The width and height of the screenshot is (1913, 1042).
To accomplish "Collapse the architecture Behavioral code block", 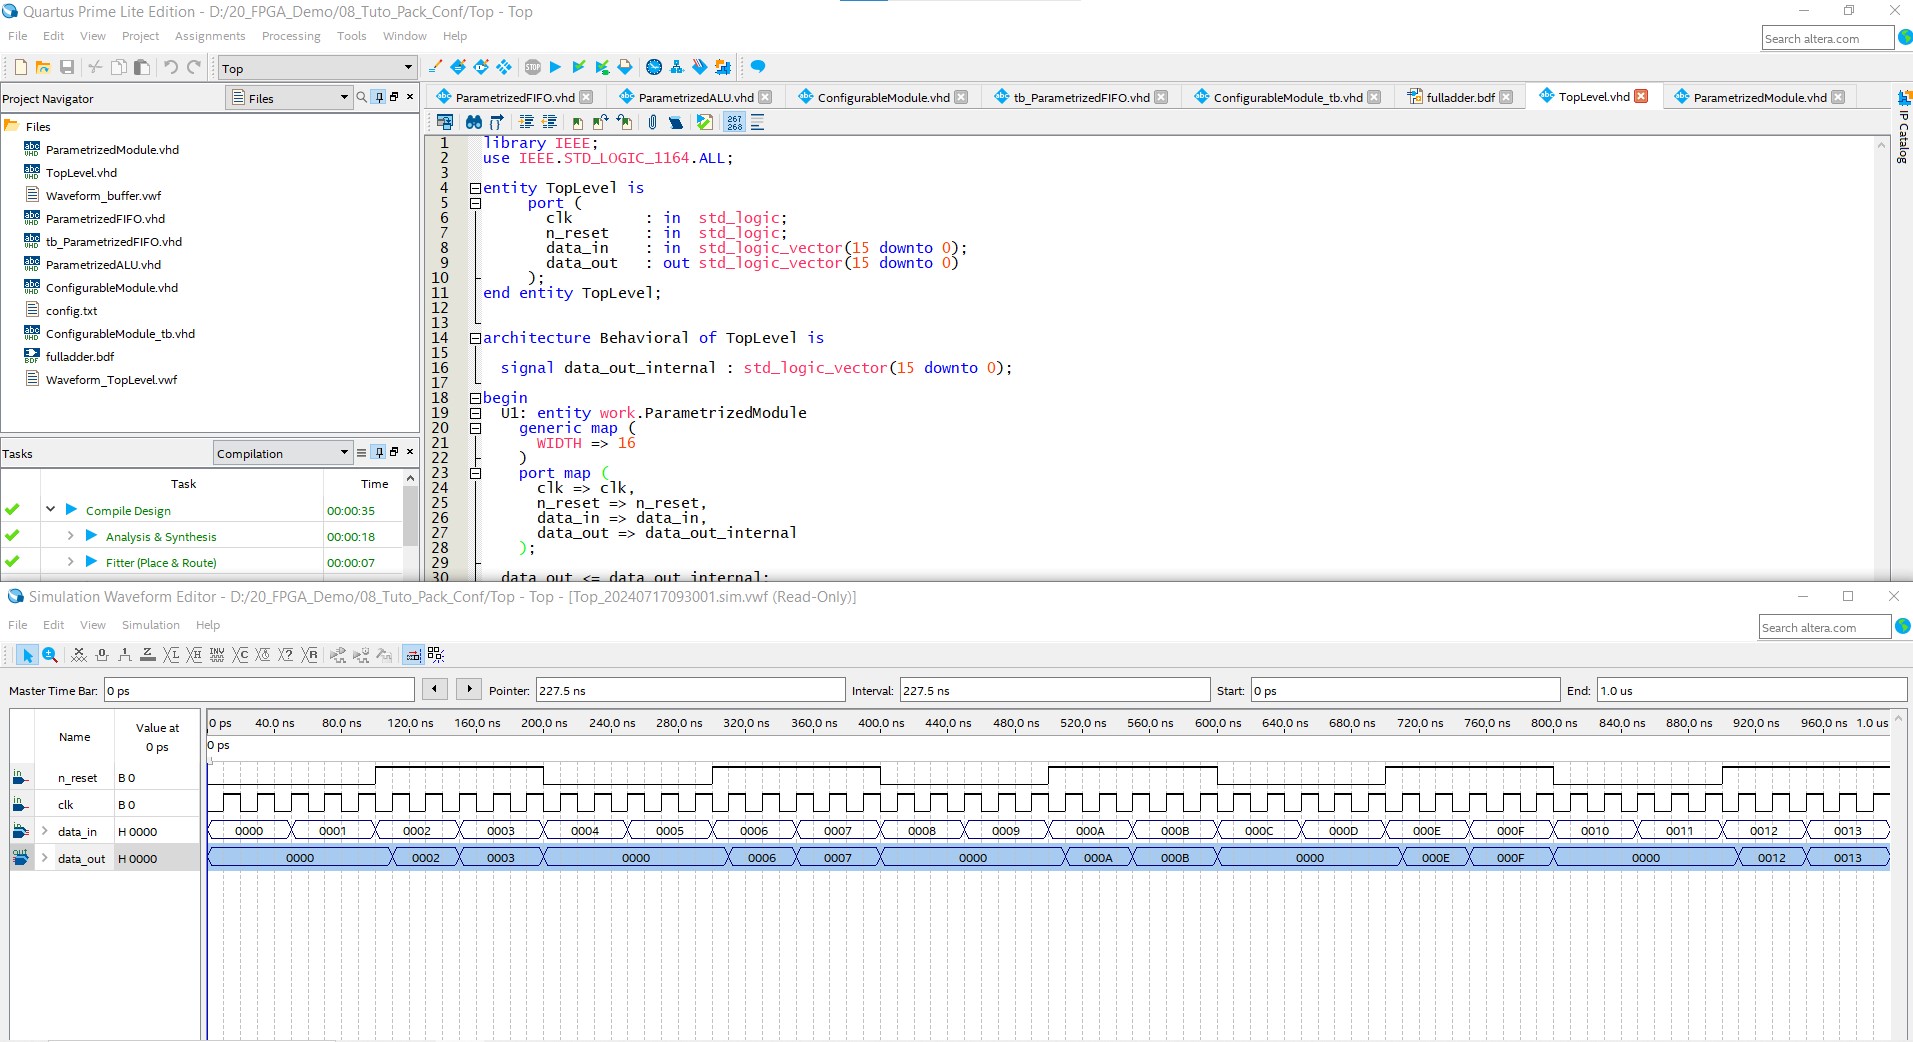I will point(476,338).
